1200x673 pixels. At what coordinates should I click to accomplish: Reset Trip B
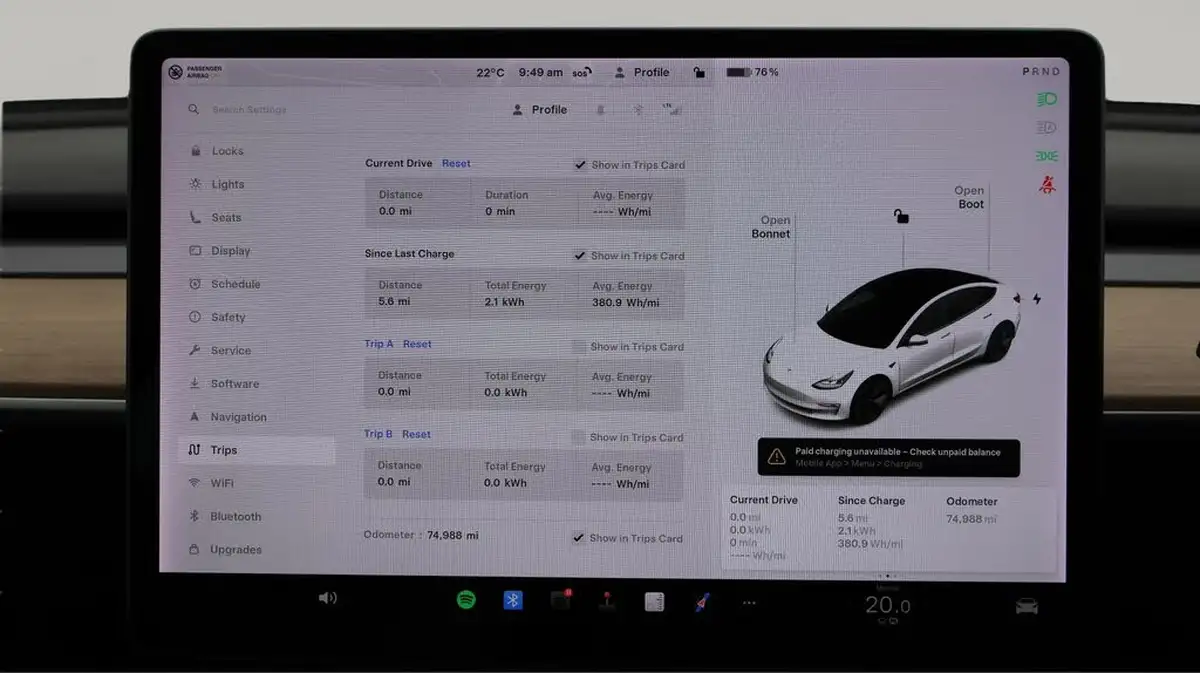click(x=416, y=434)
